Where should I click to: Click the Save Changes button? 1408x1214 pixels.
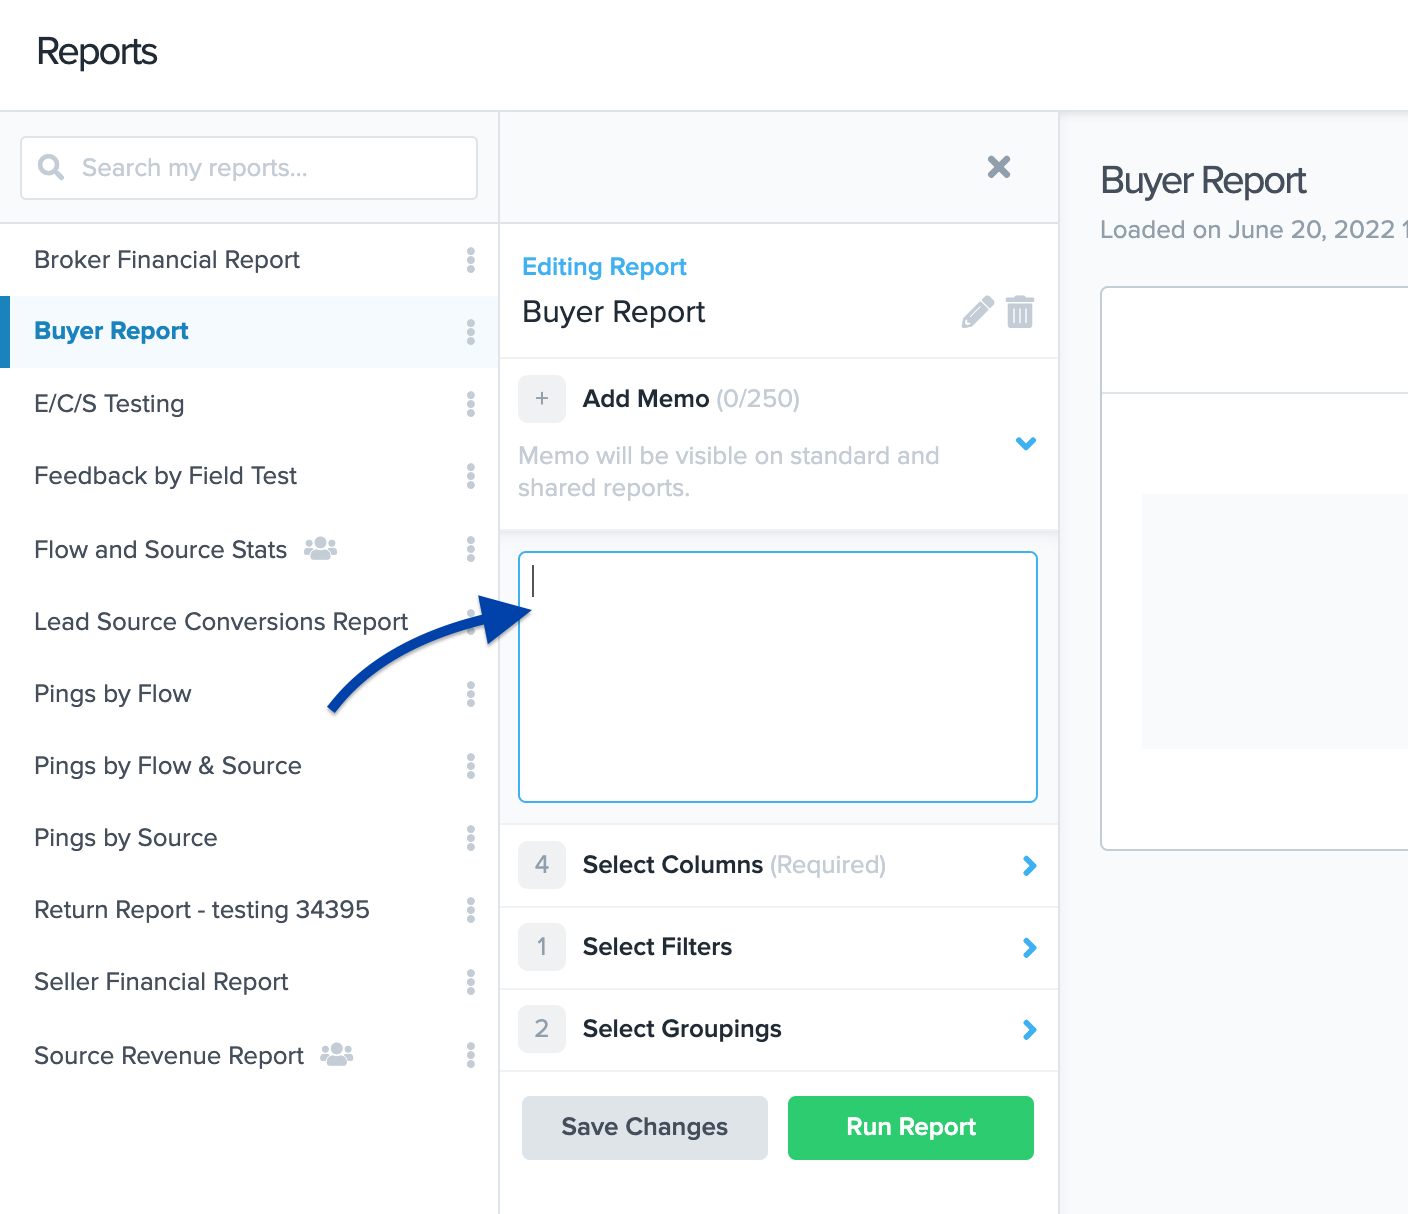pos(645,1128)
